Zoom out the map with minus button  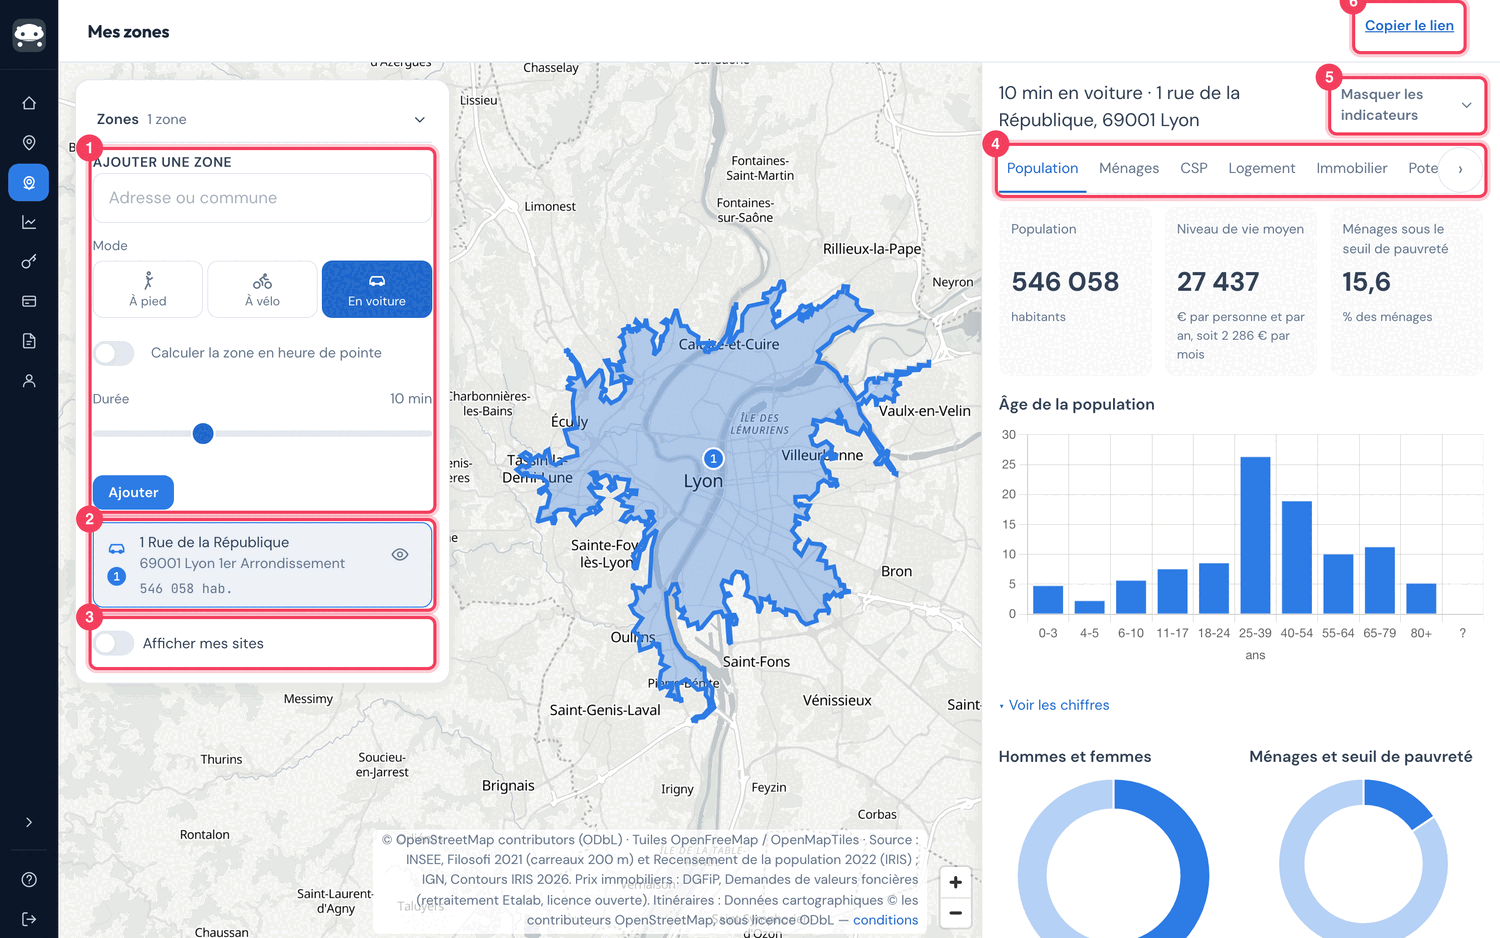956,912
